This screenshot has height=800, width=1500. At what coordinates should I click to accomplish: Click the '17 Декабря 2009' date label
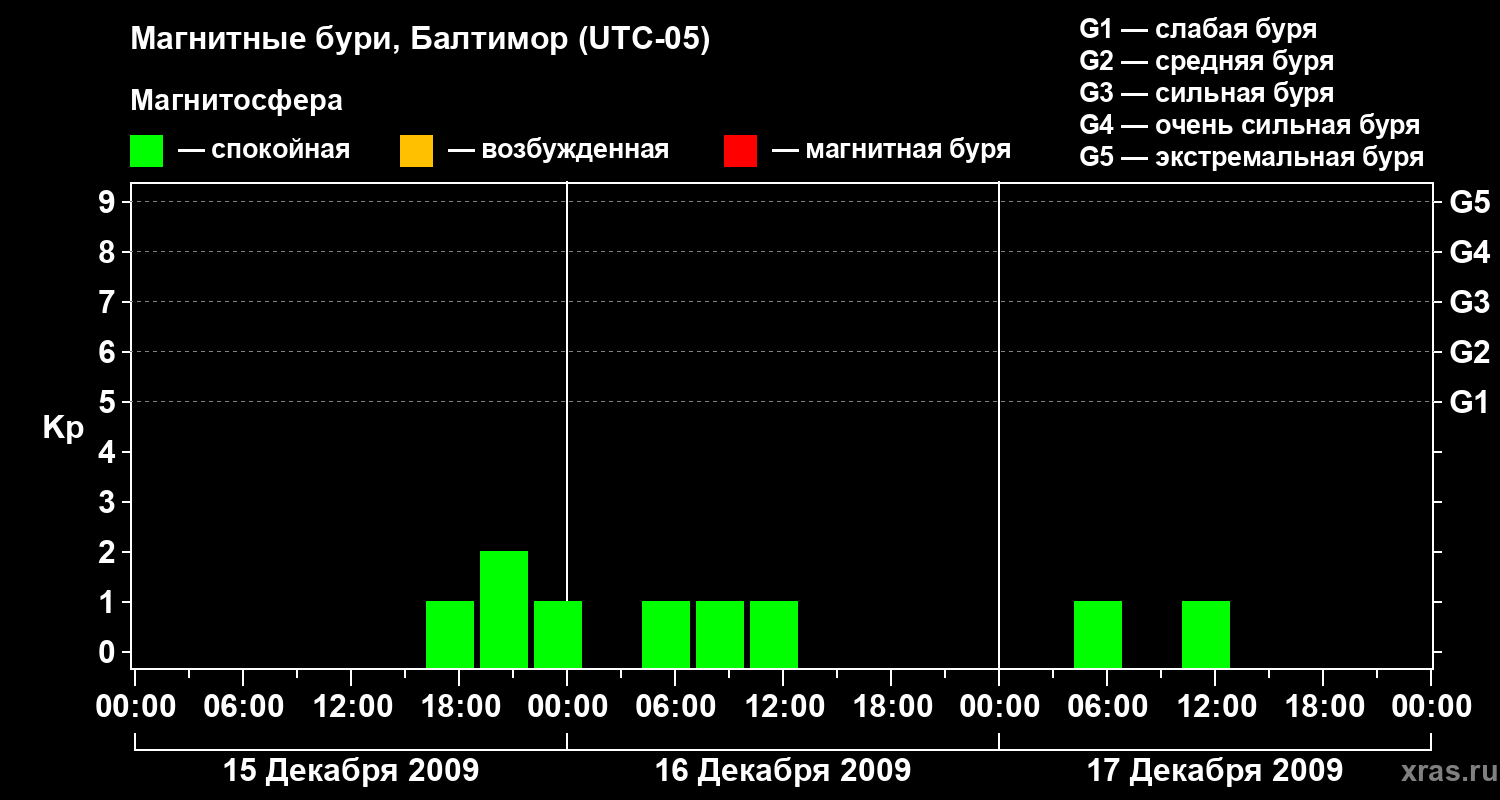[1215, 771]
